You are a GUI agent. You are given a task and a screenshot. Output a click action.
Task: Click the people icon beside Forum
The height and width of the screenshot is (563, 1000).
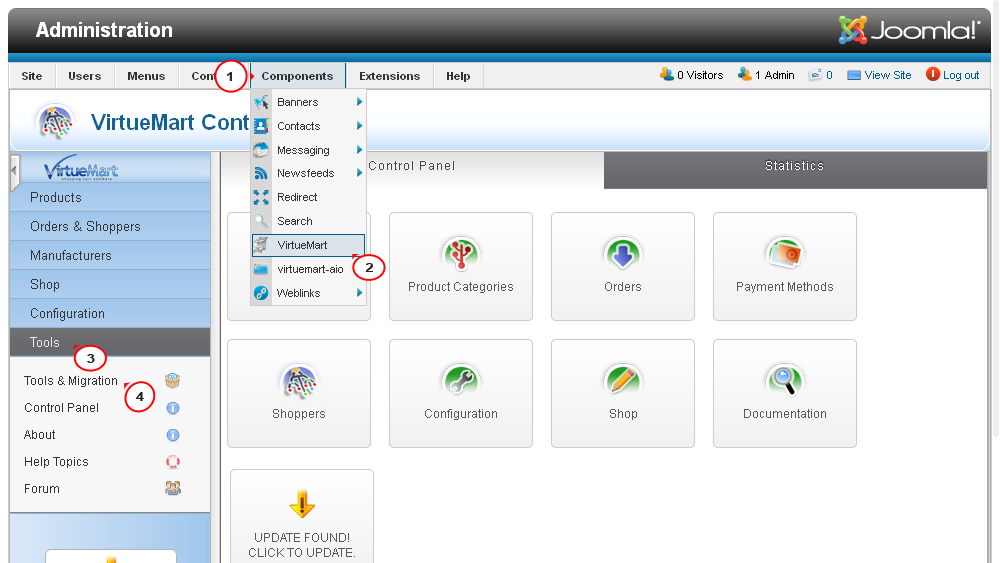click(173, 488)
